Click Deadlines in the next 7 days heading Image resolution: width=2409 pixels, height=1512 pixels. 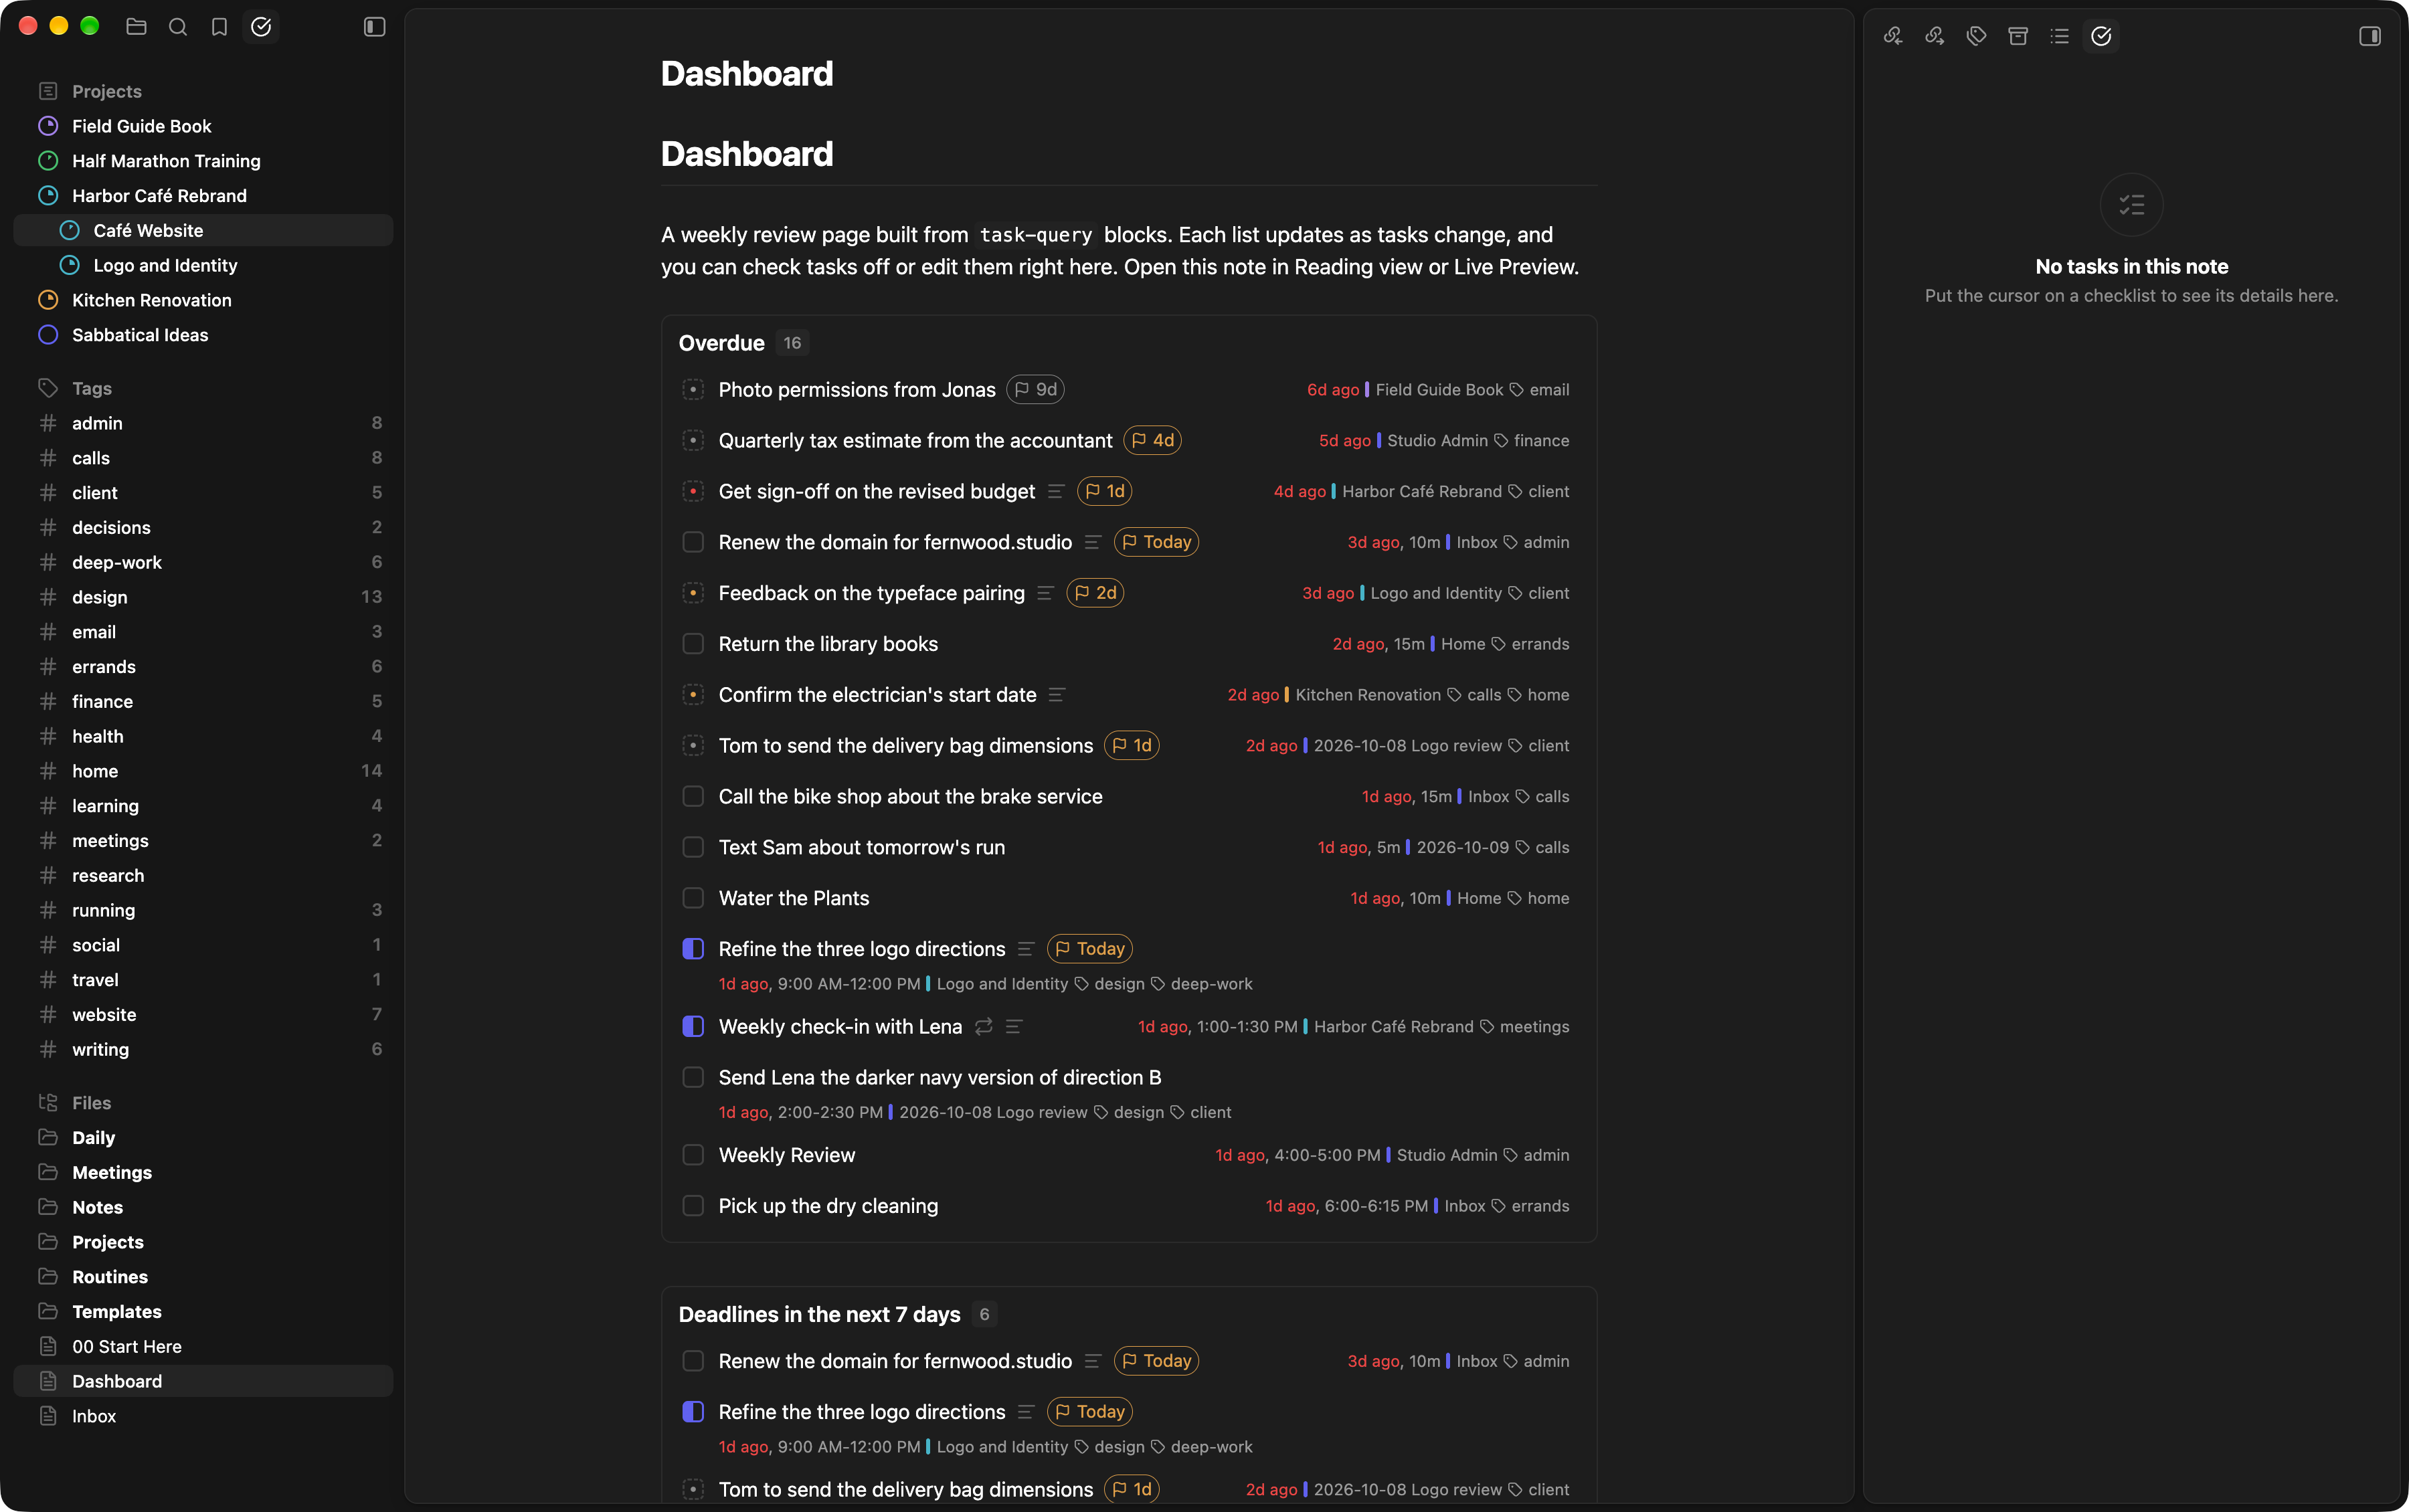pos(819,1314)
